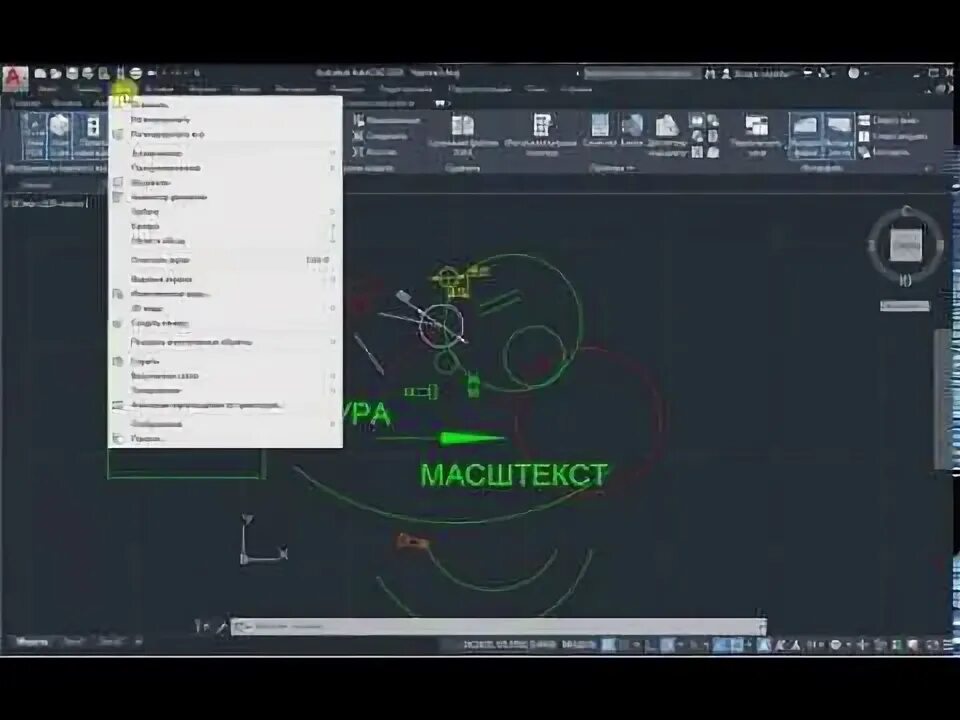Click the Plot icon in Quick Access Toolbar
Screen dimensions: 960x720
103,73
